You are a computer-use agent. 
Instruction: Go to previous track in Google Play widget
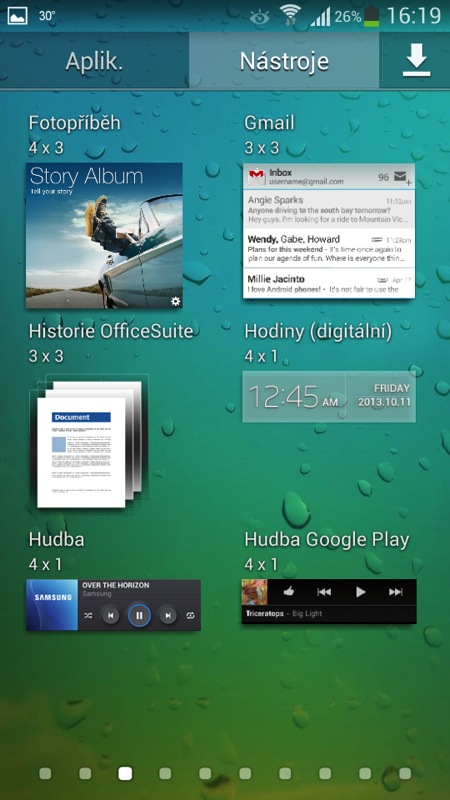pos(324,592)
